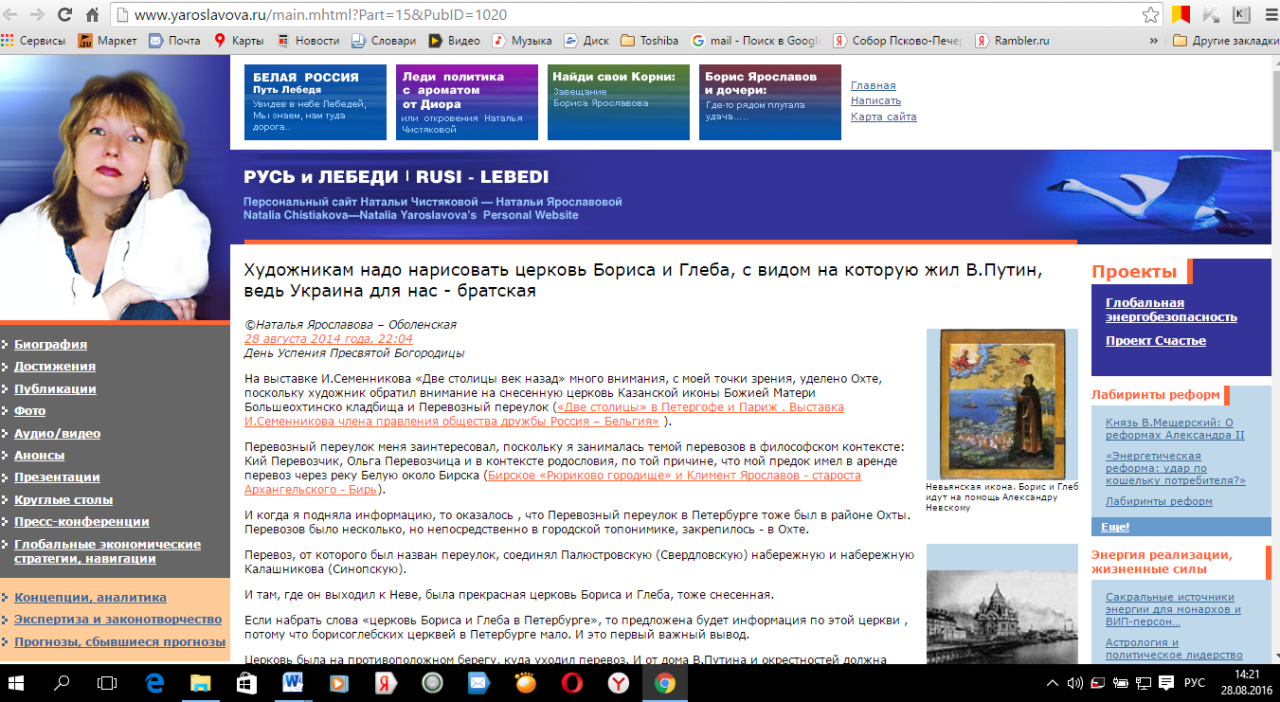Click the browser forward arrow
Image resolution: width=1280 pixels, height=702 pixels.
(x=38, y=15)
